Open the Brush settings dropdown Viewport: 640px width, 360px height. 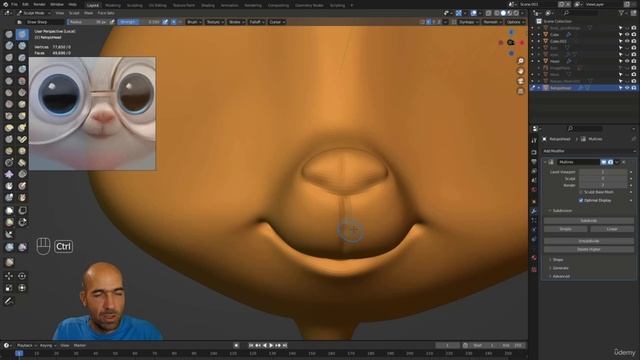pyautogui.click(x=194, y=22)
